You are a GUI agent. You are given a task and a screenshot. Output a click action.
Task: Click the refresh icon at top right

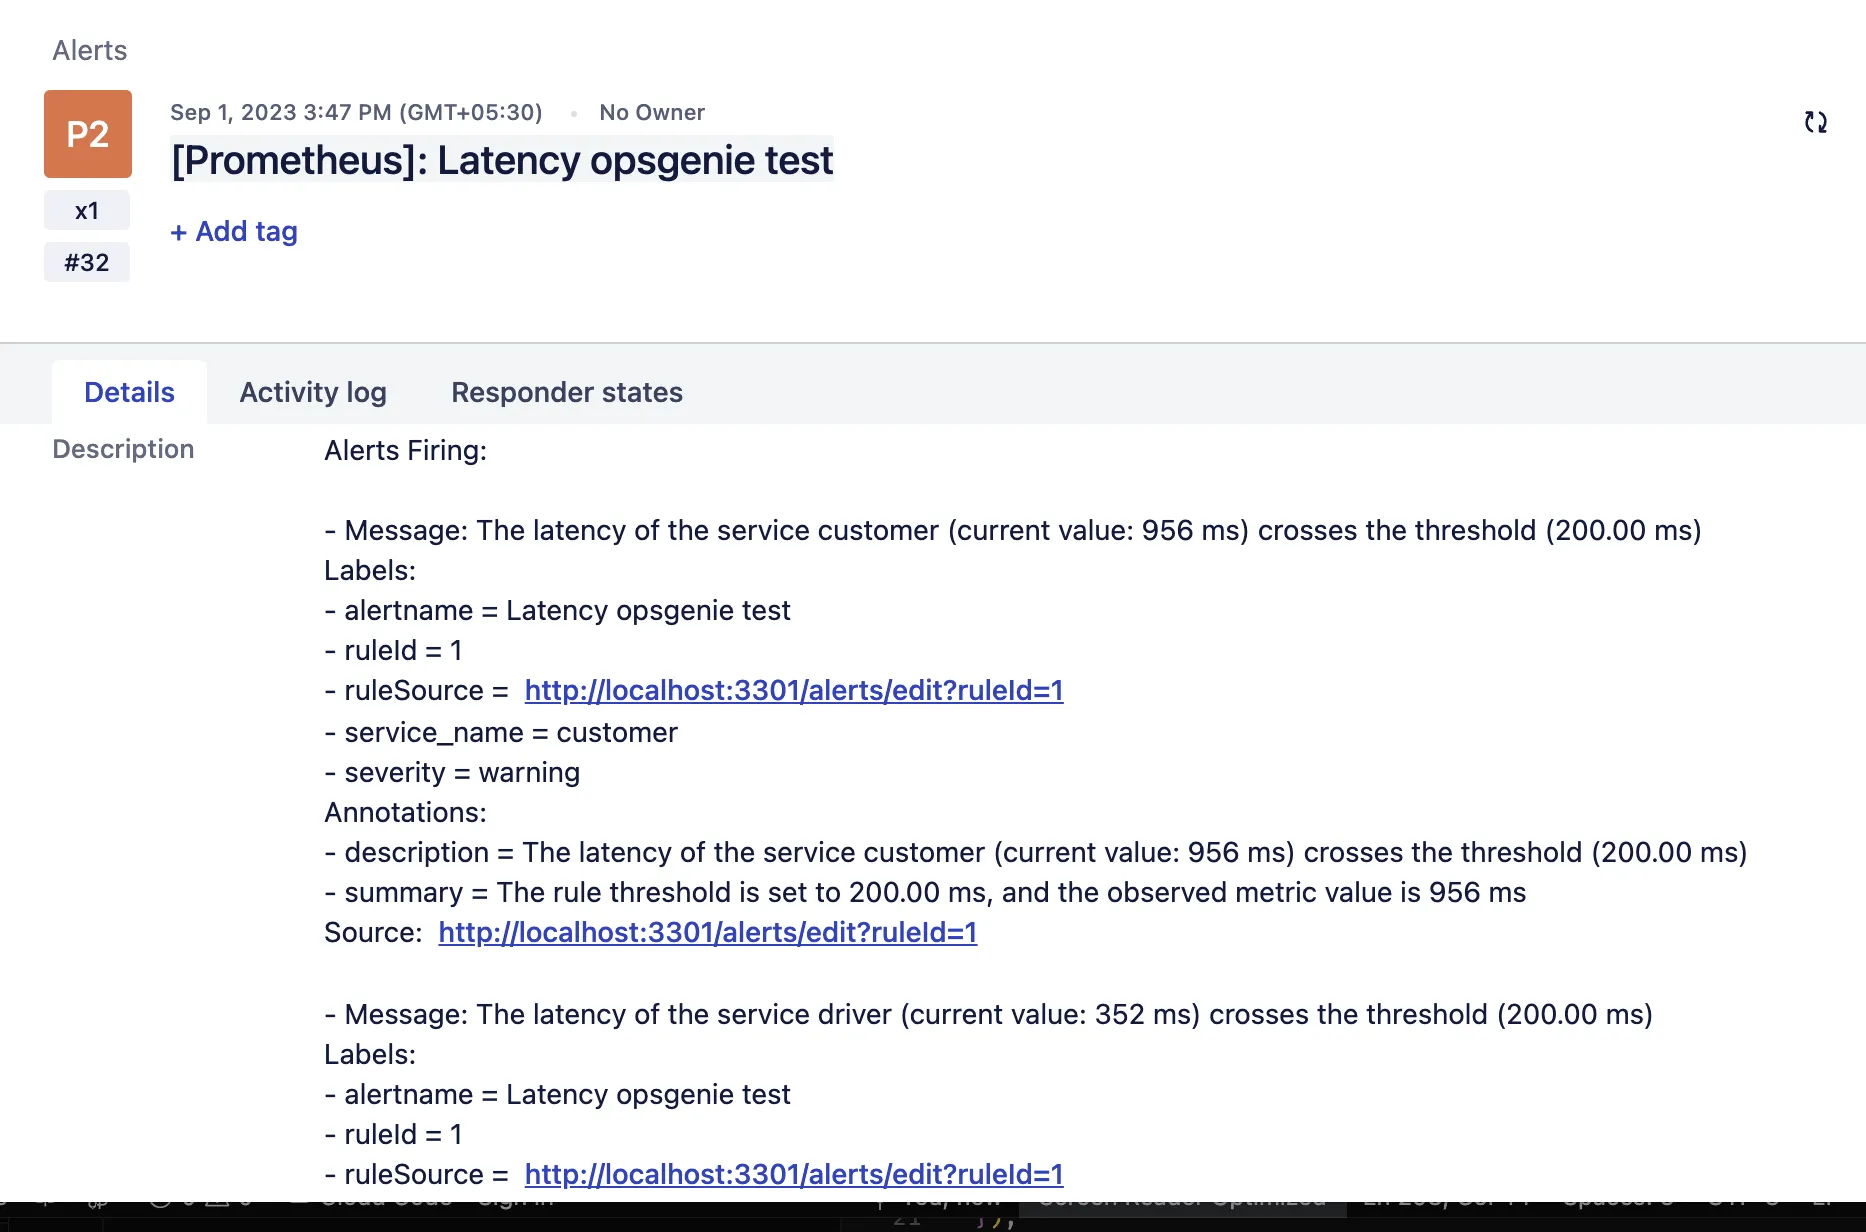coord(1815,122)
